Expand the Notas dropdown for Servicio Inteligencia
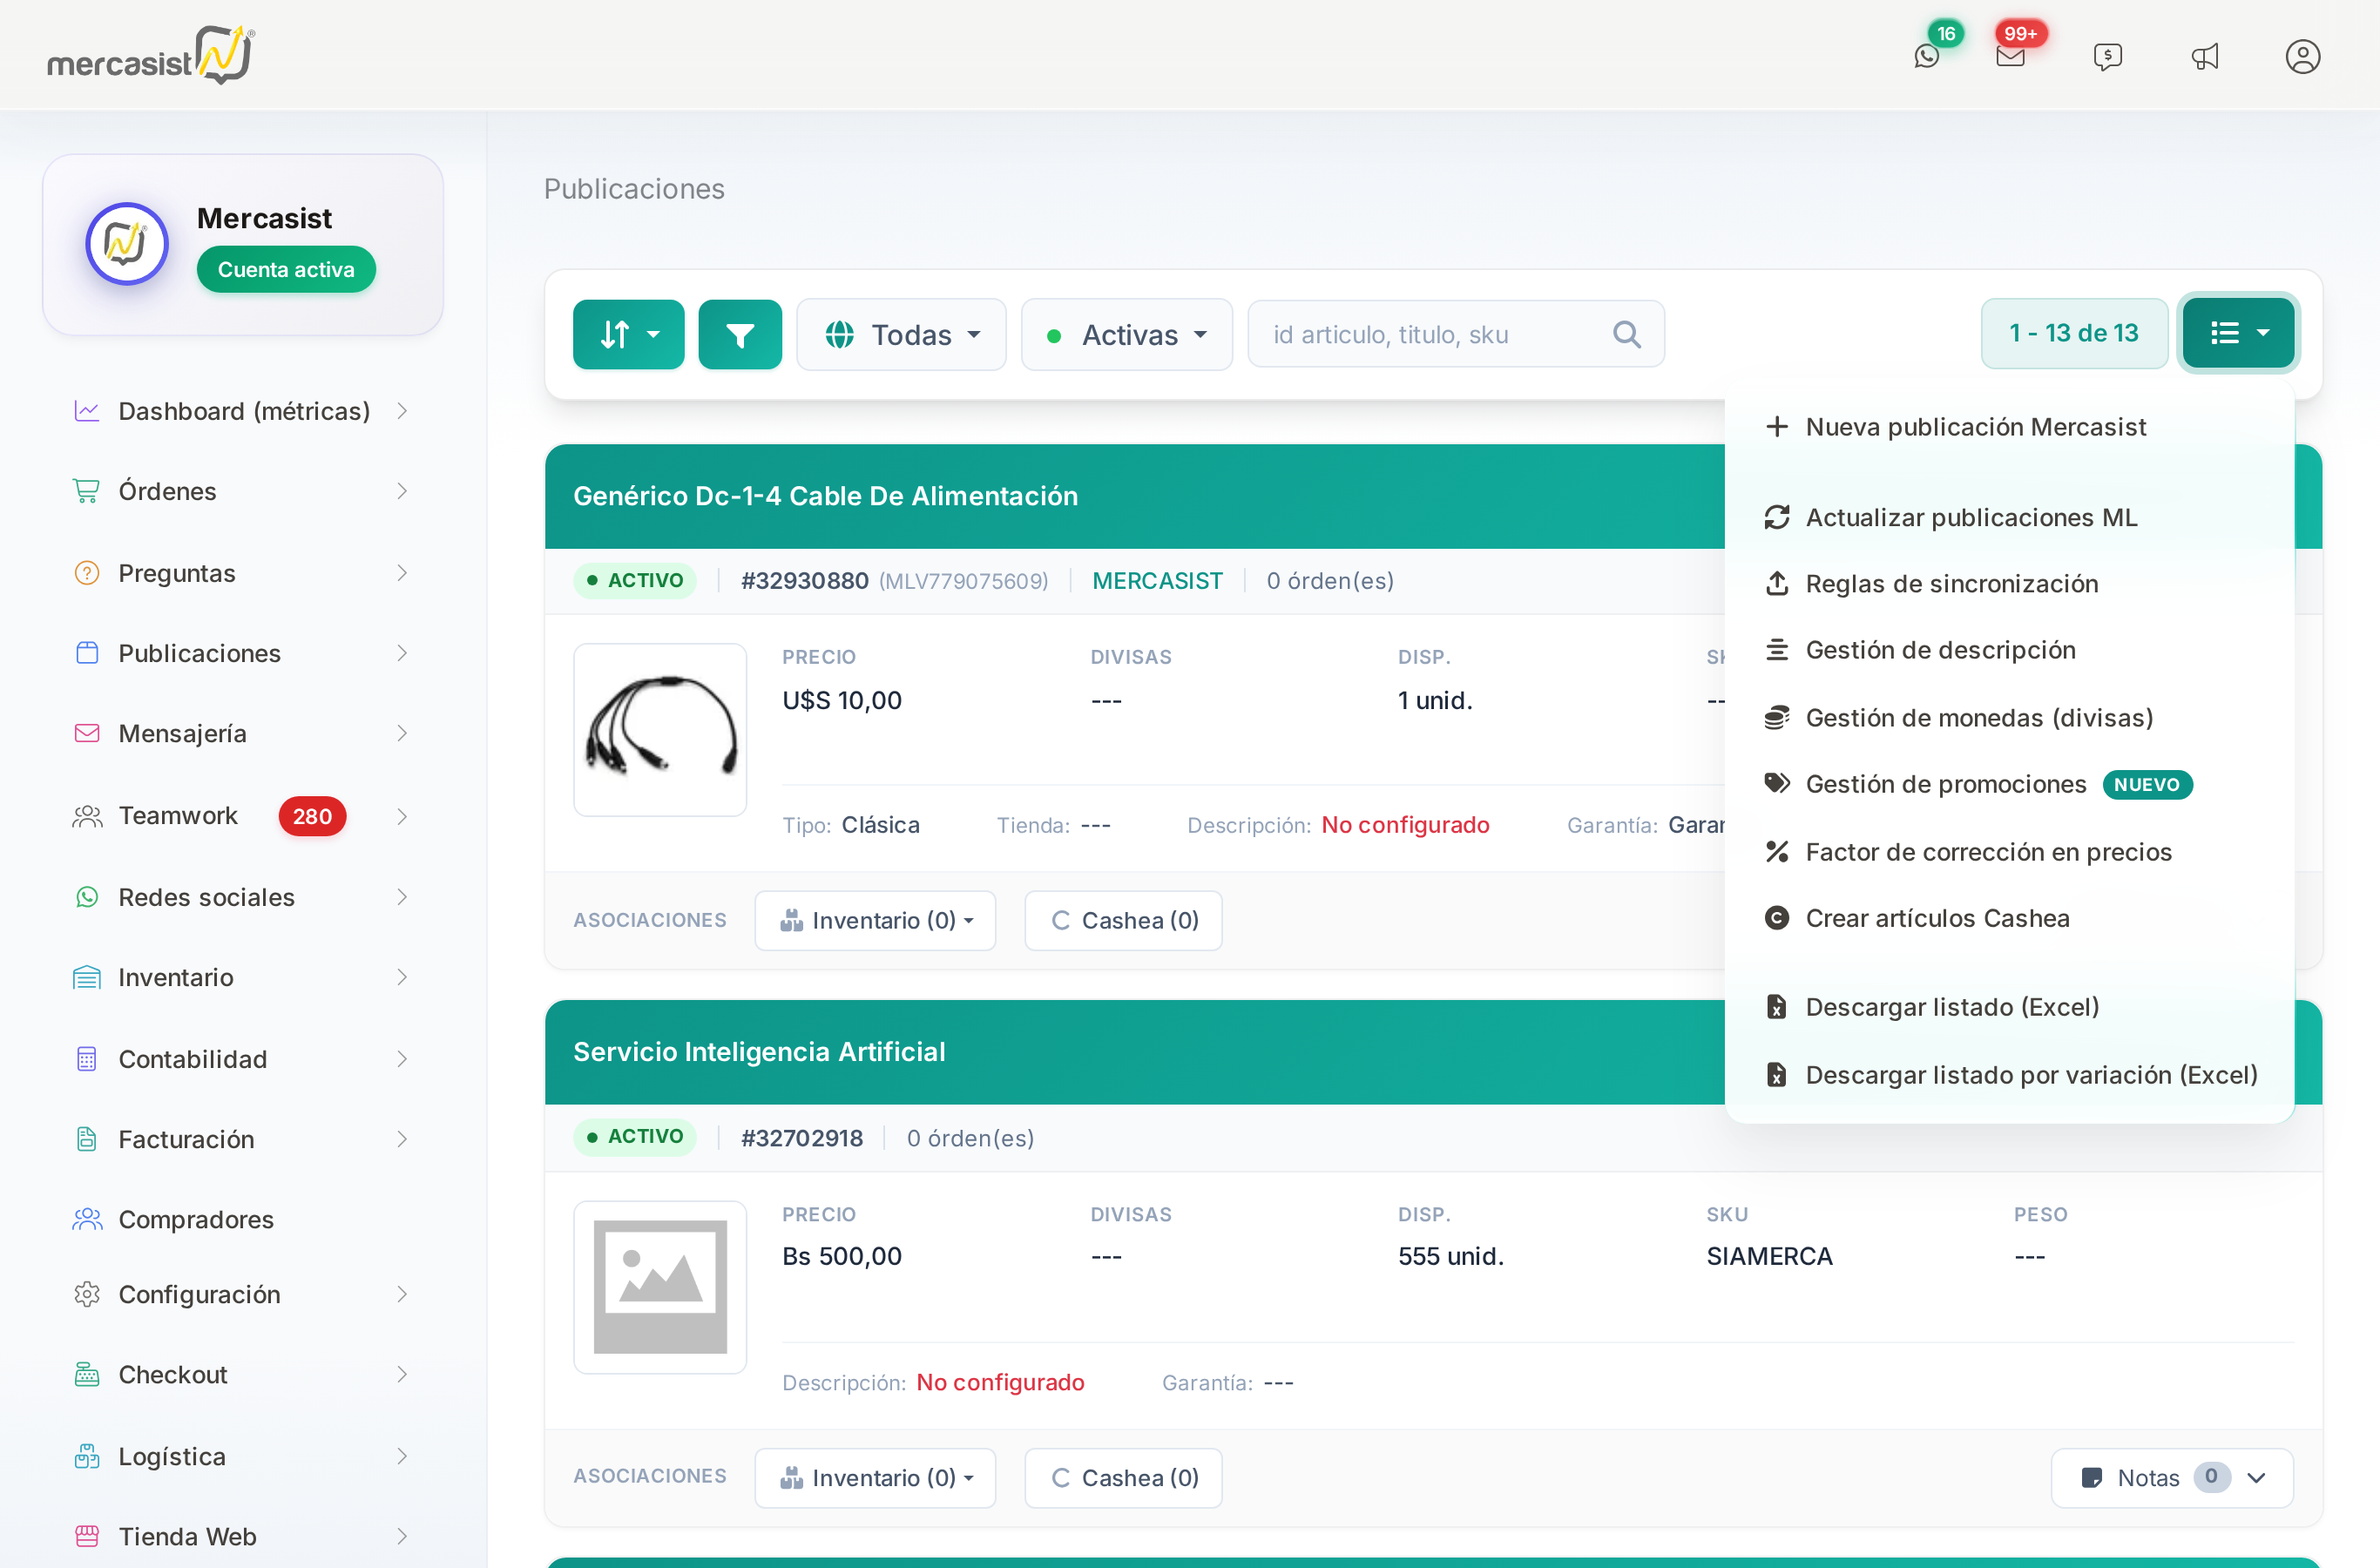Viewport: 2380px width, 1568px height. (x=2172, y=1477)
